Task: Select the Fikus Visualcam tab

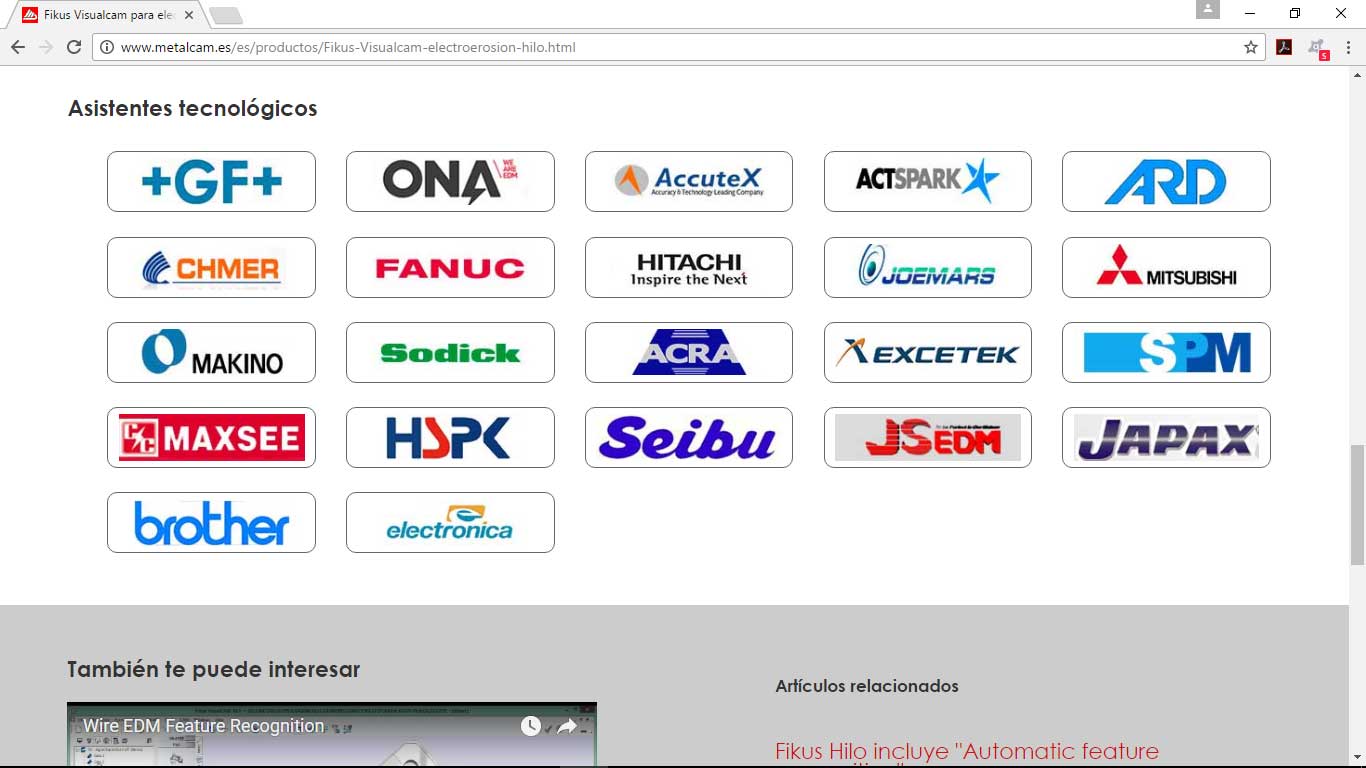Action: click(108, 15)
